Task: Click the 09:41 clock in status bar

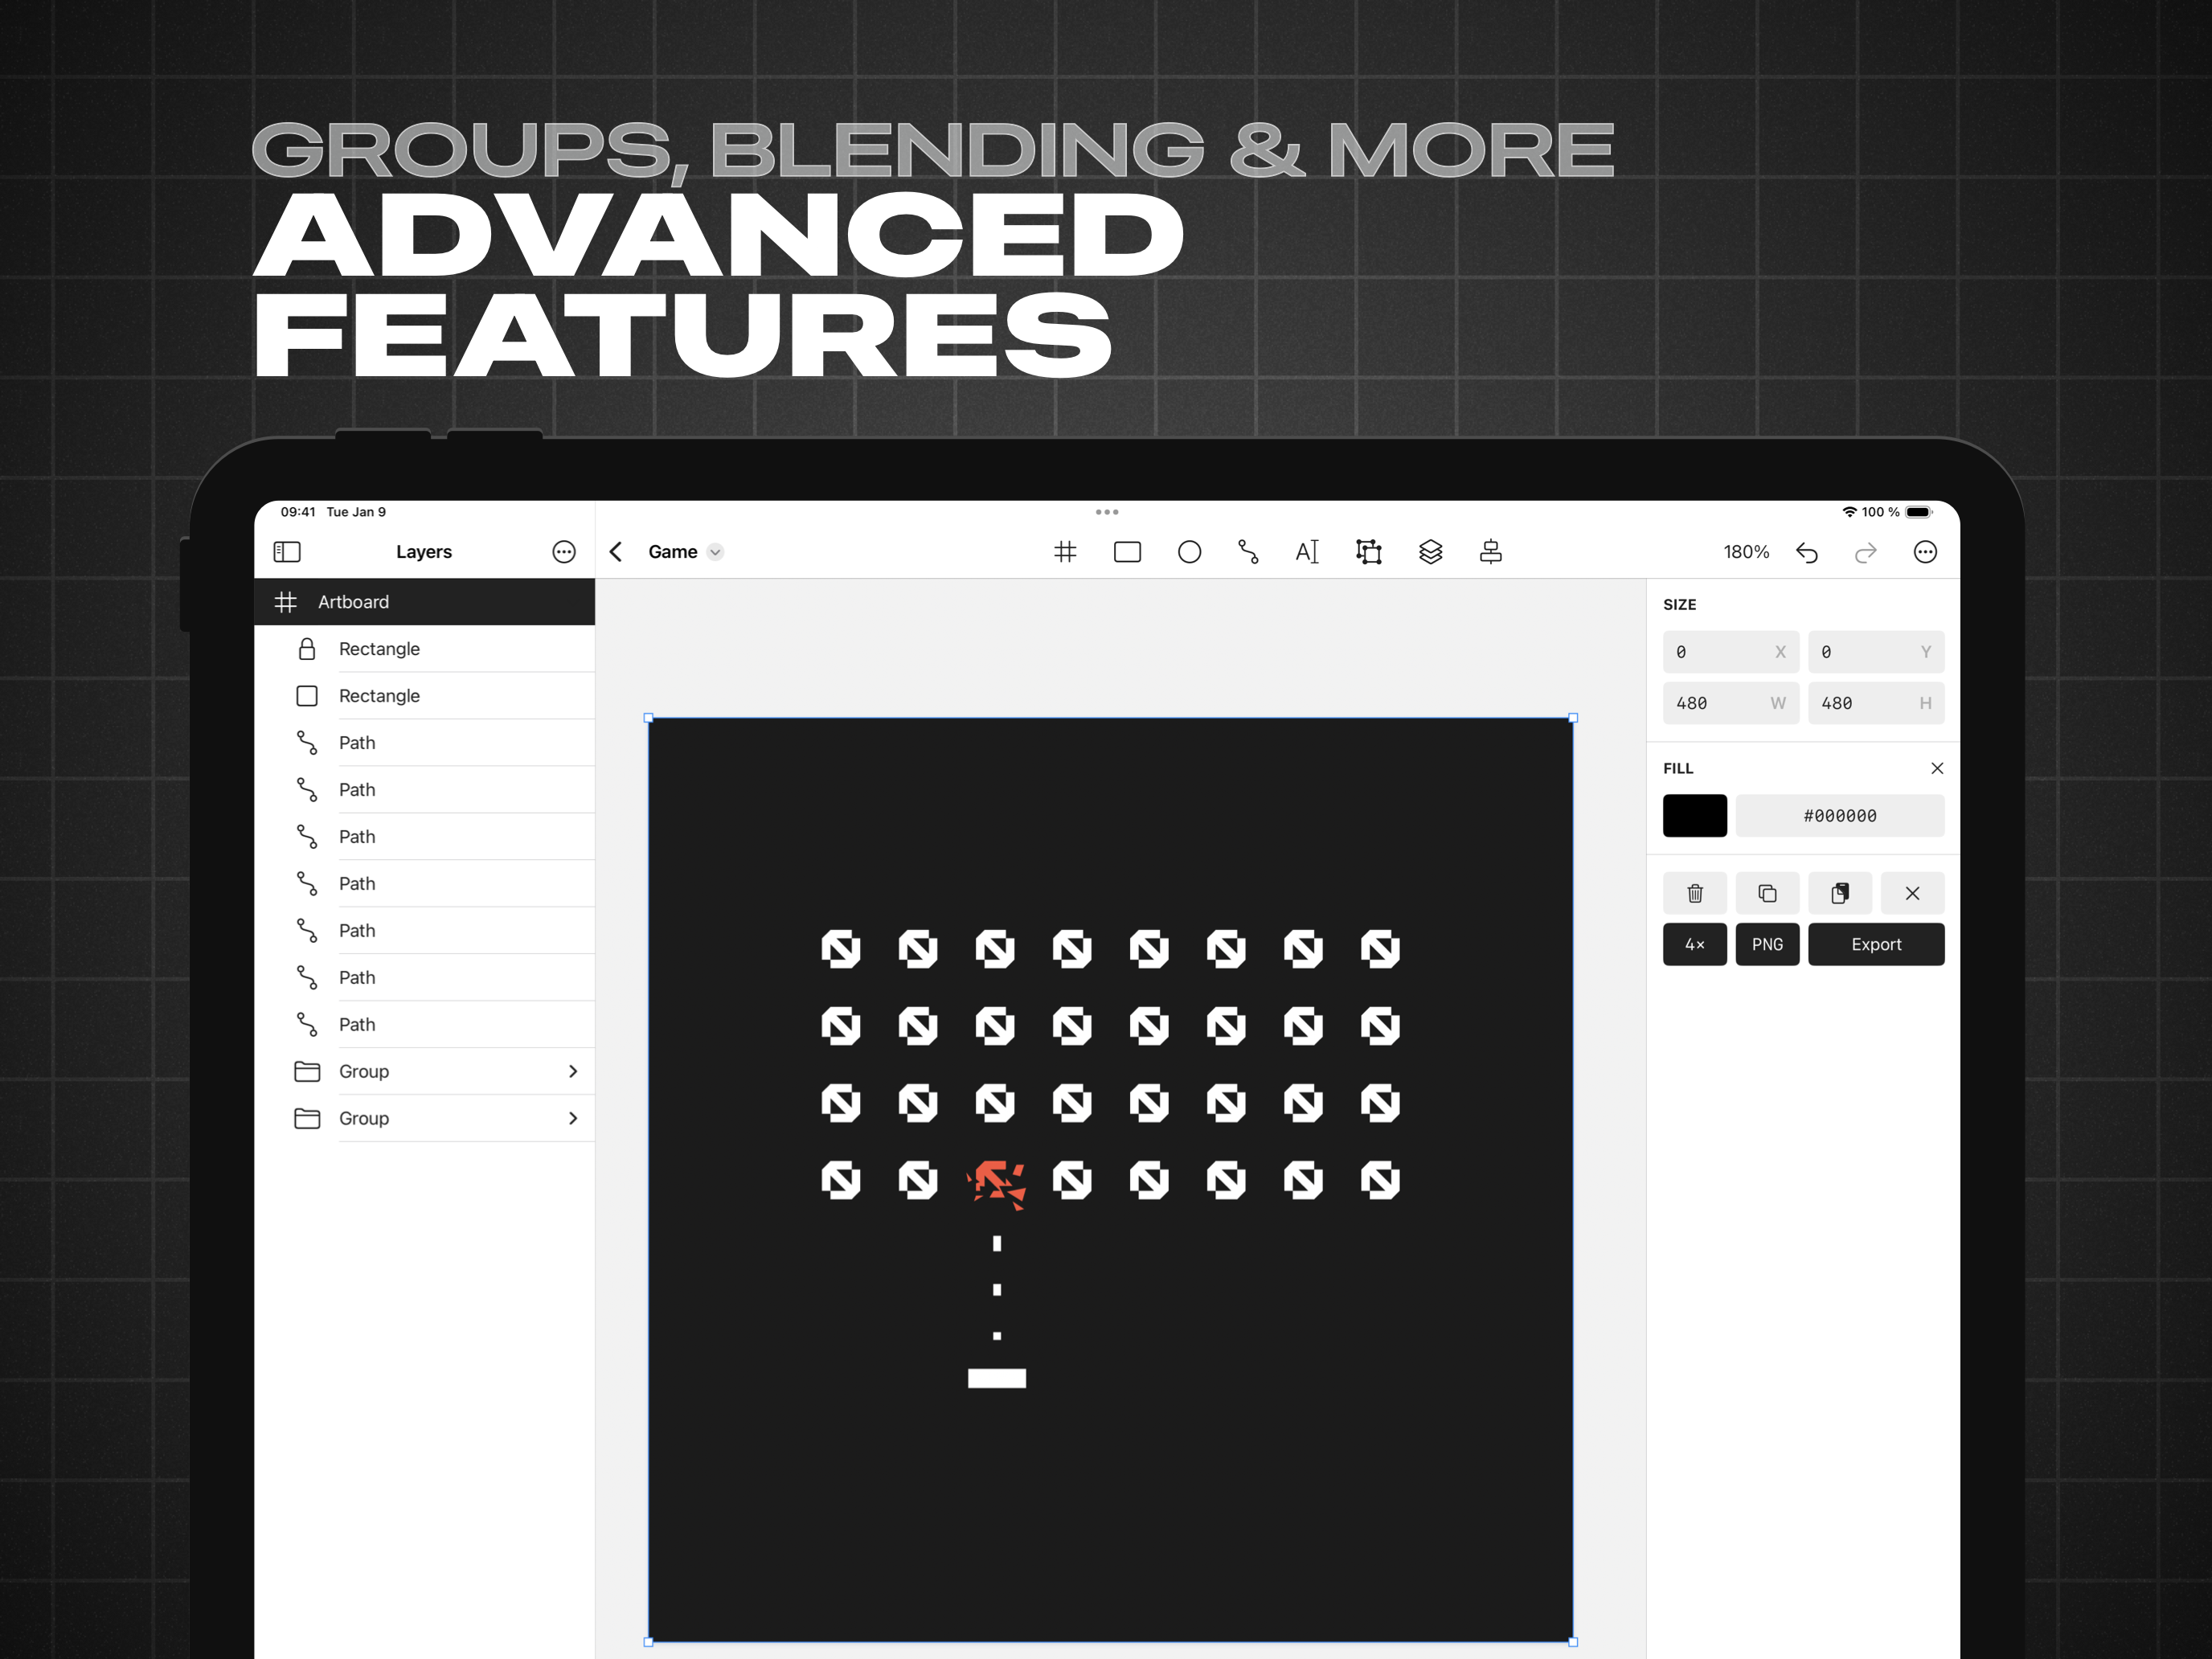Action: 298,512
